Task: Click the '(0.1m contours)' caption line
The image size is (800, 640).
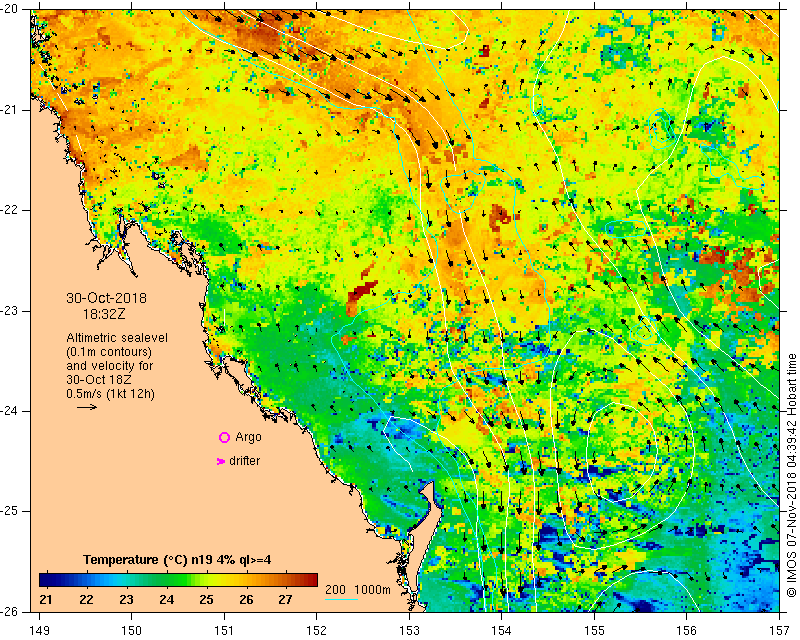Action: pyautogui.click(x=109, y=352)
